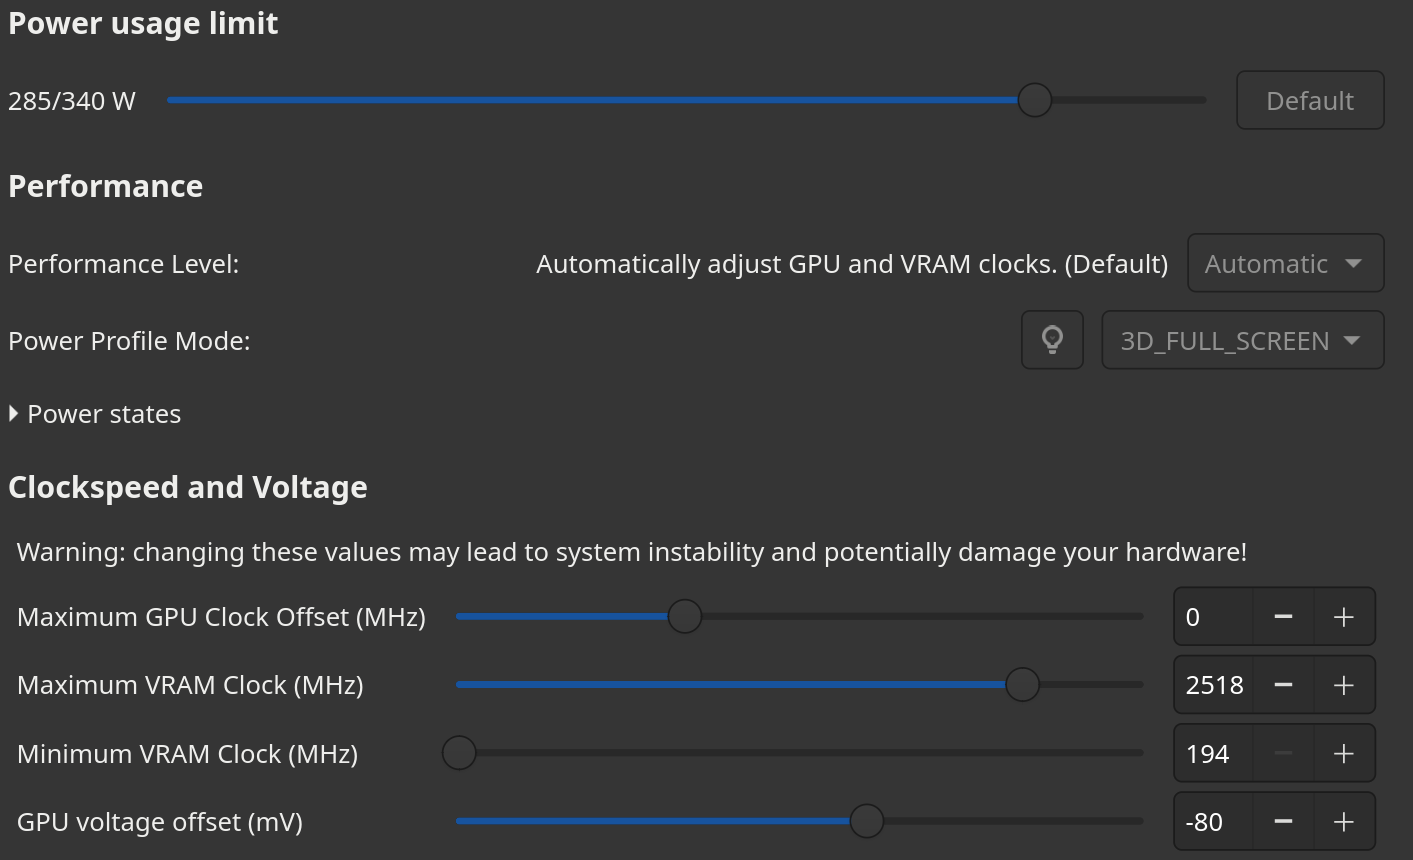The image size is (1413, 860).
Task: Click minus for Maximum GPU Clock Offset
Action: pos(1283,617)
